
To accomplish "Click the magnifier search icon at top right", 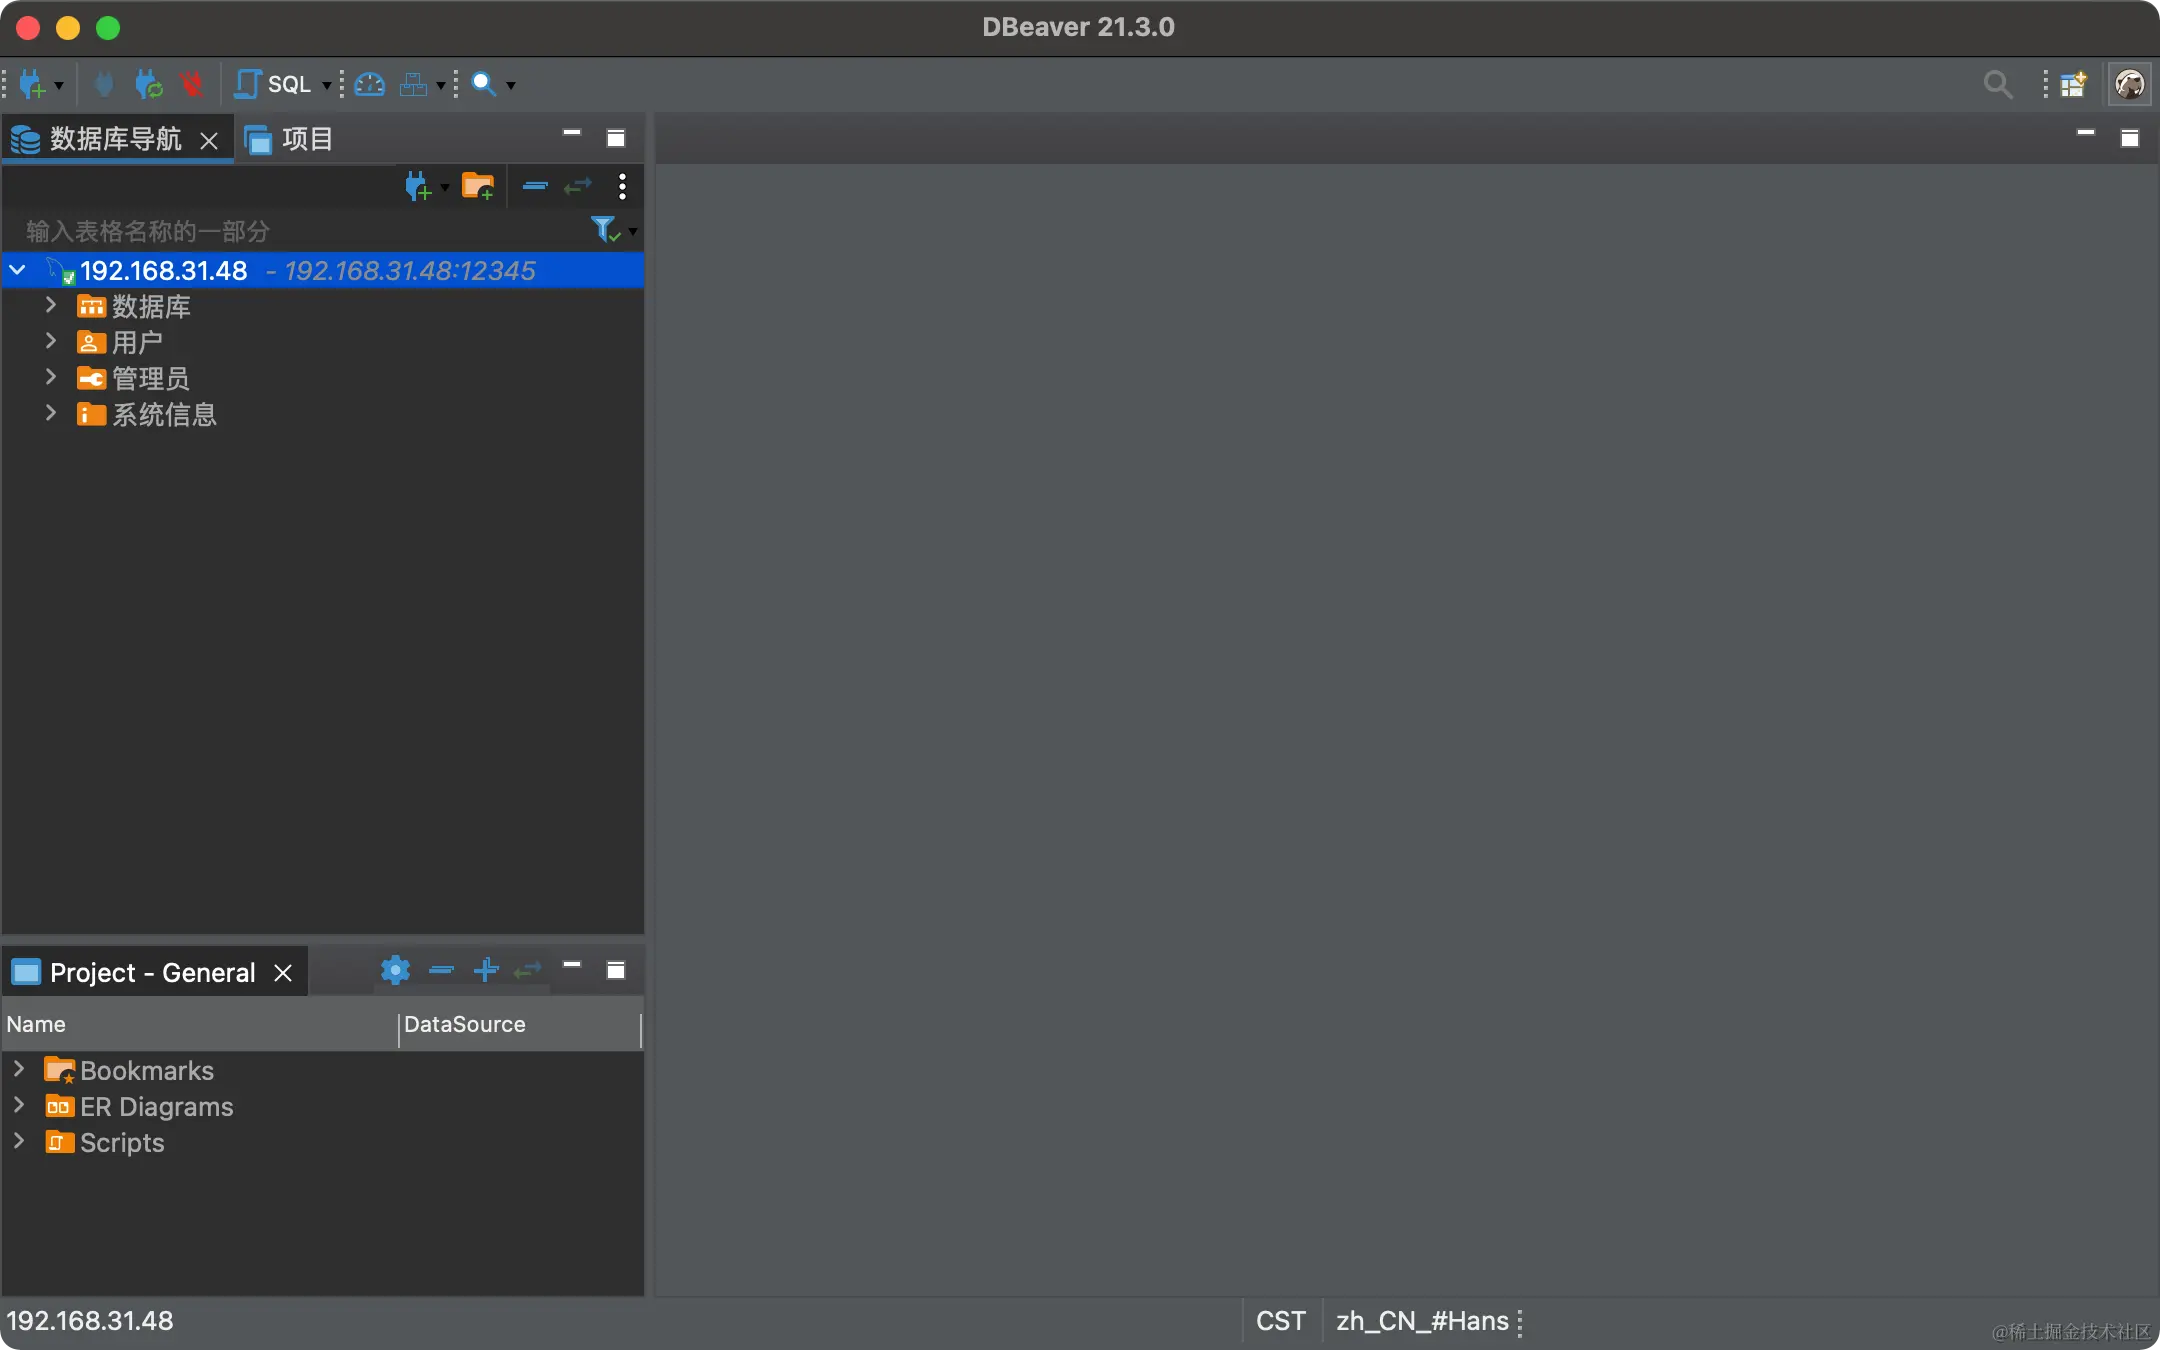I will (1997, 85).
